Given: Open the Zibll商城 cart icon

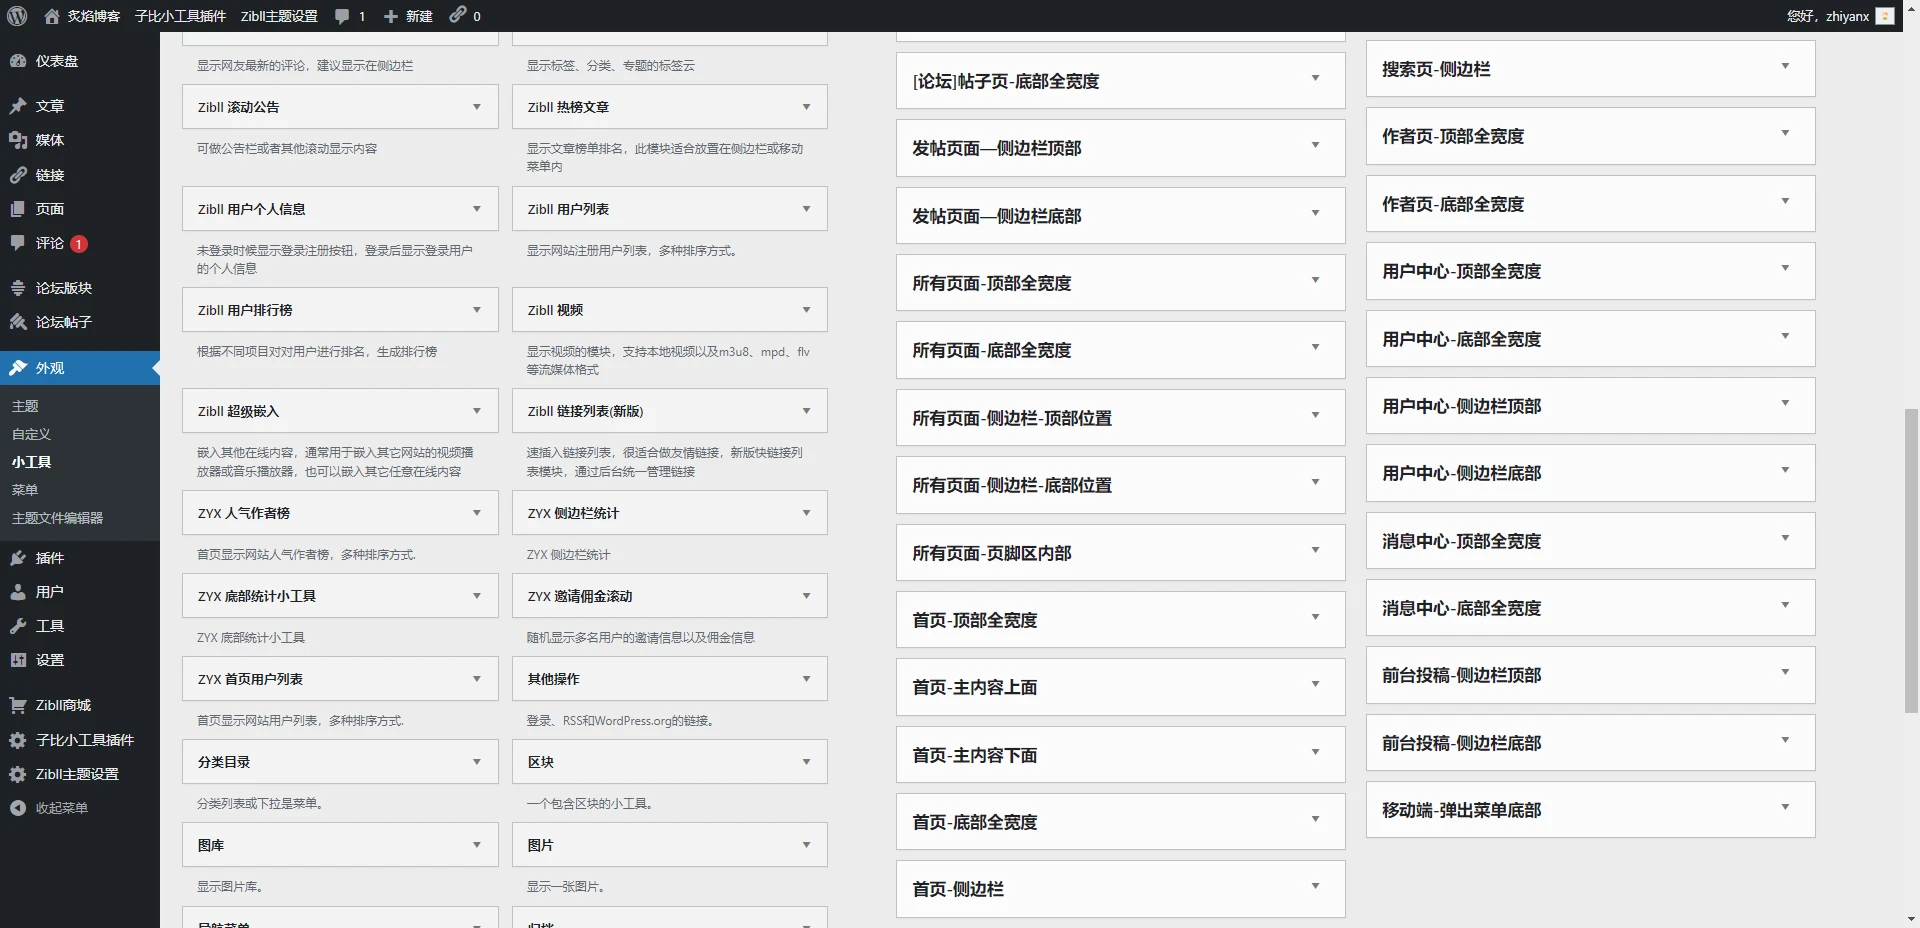Looking at the screenshot, I should (18, 705).
